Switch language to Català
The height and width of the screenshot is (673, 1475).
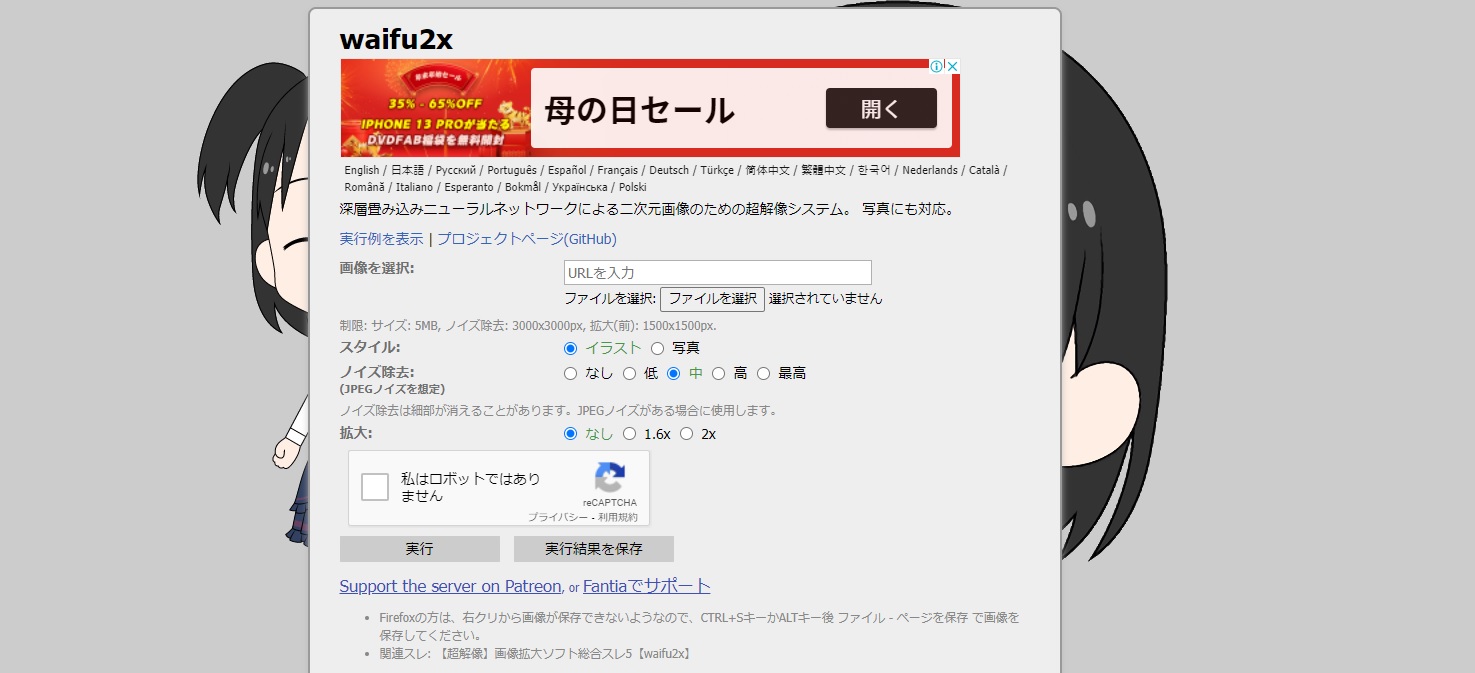click(x=984, y=170)
